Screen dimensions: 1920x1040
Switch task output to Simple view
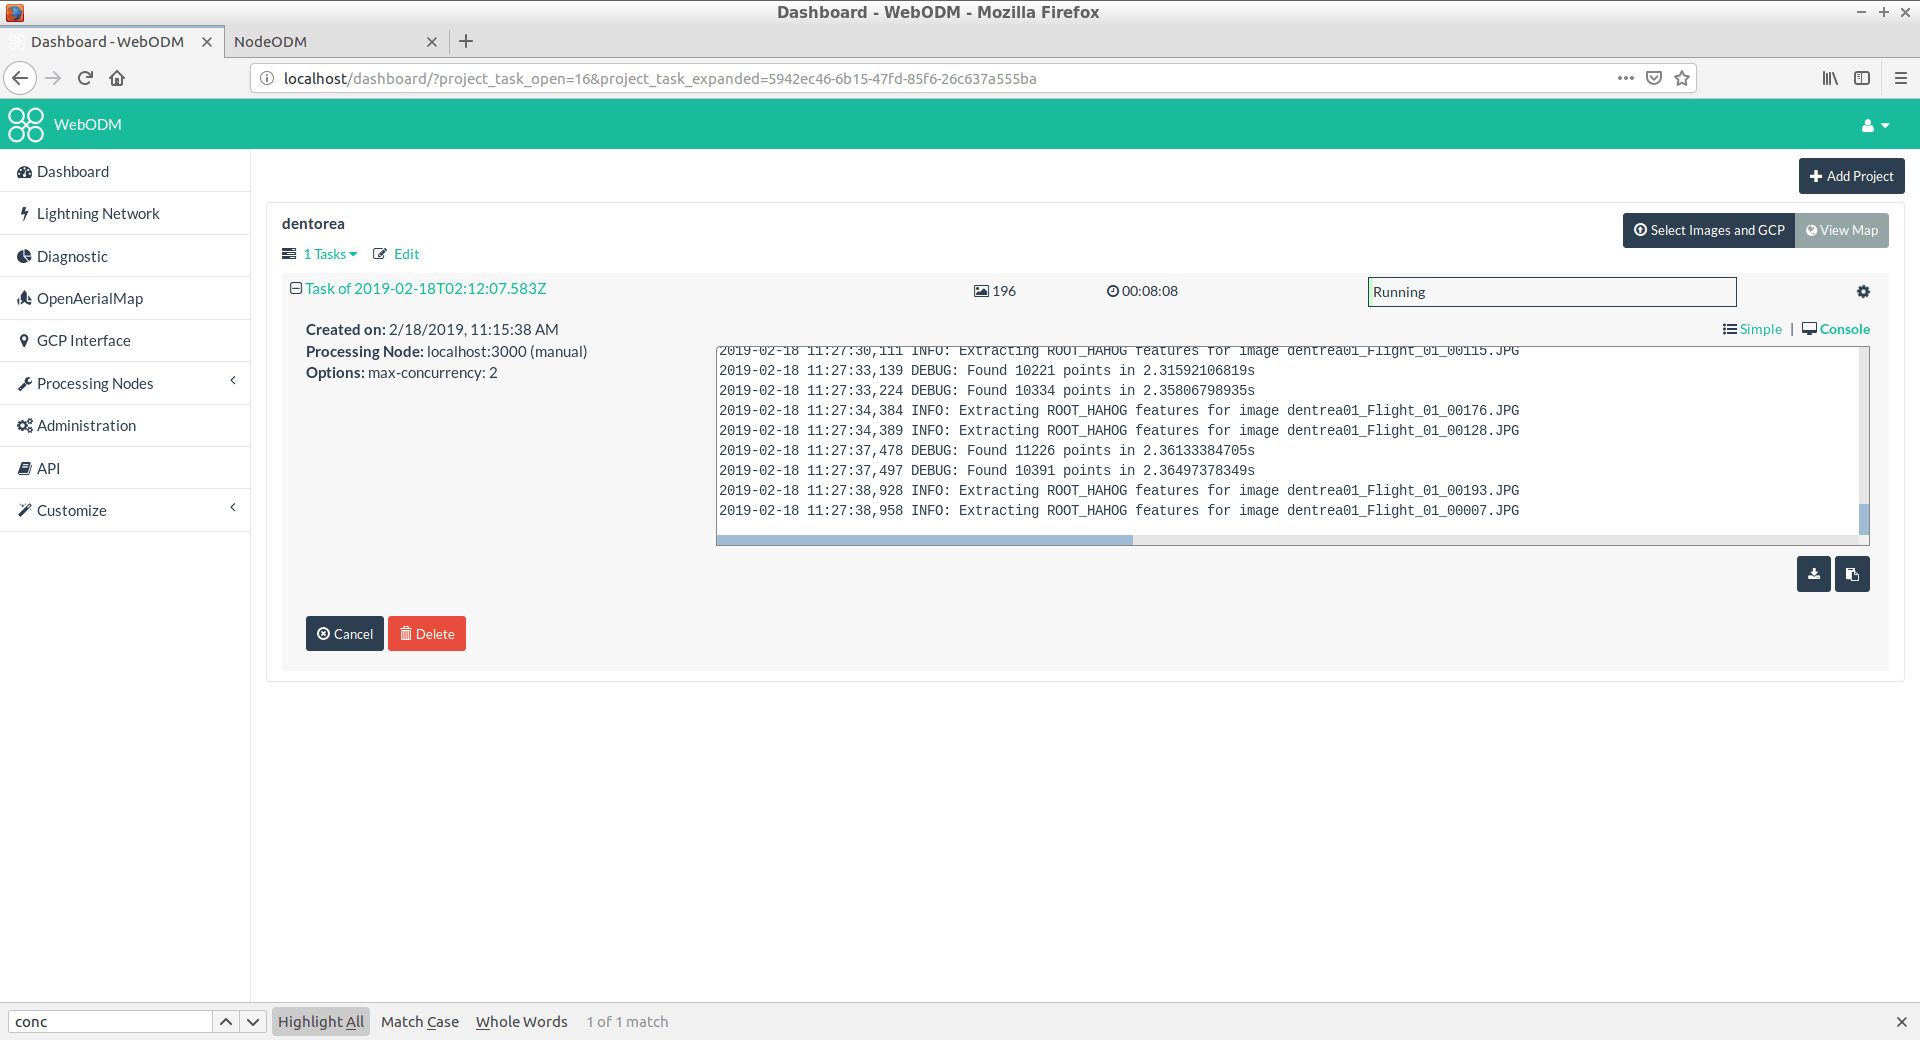[x=1752, y=329]
